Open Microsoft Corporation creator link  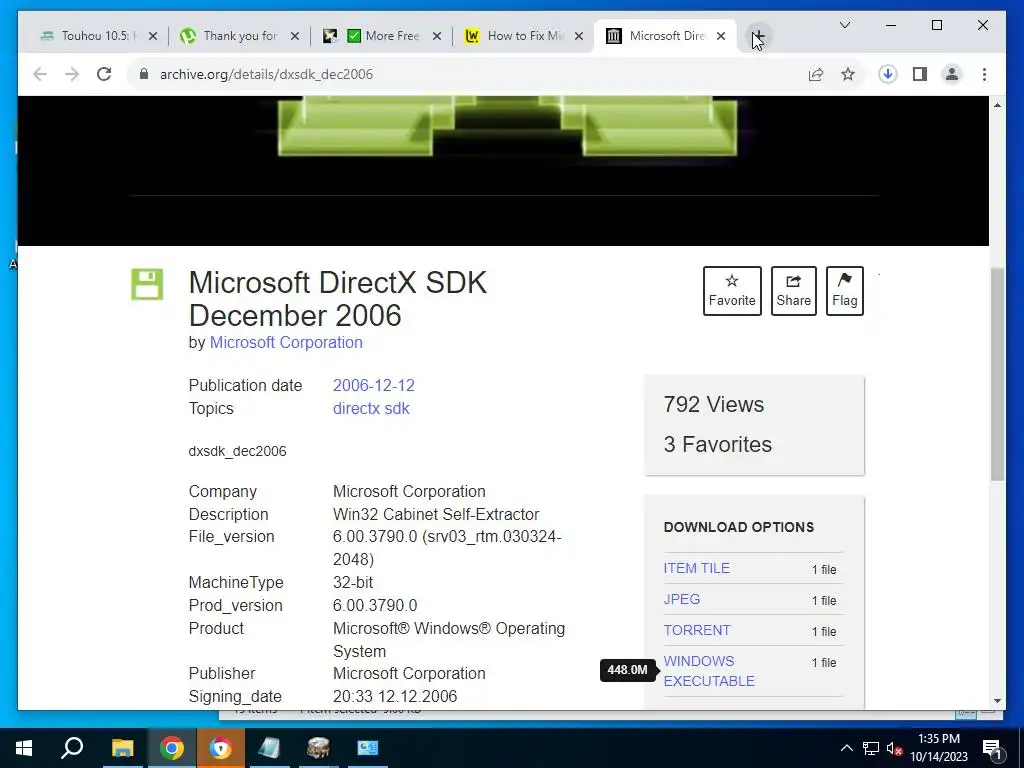coord(286,342)
